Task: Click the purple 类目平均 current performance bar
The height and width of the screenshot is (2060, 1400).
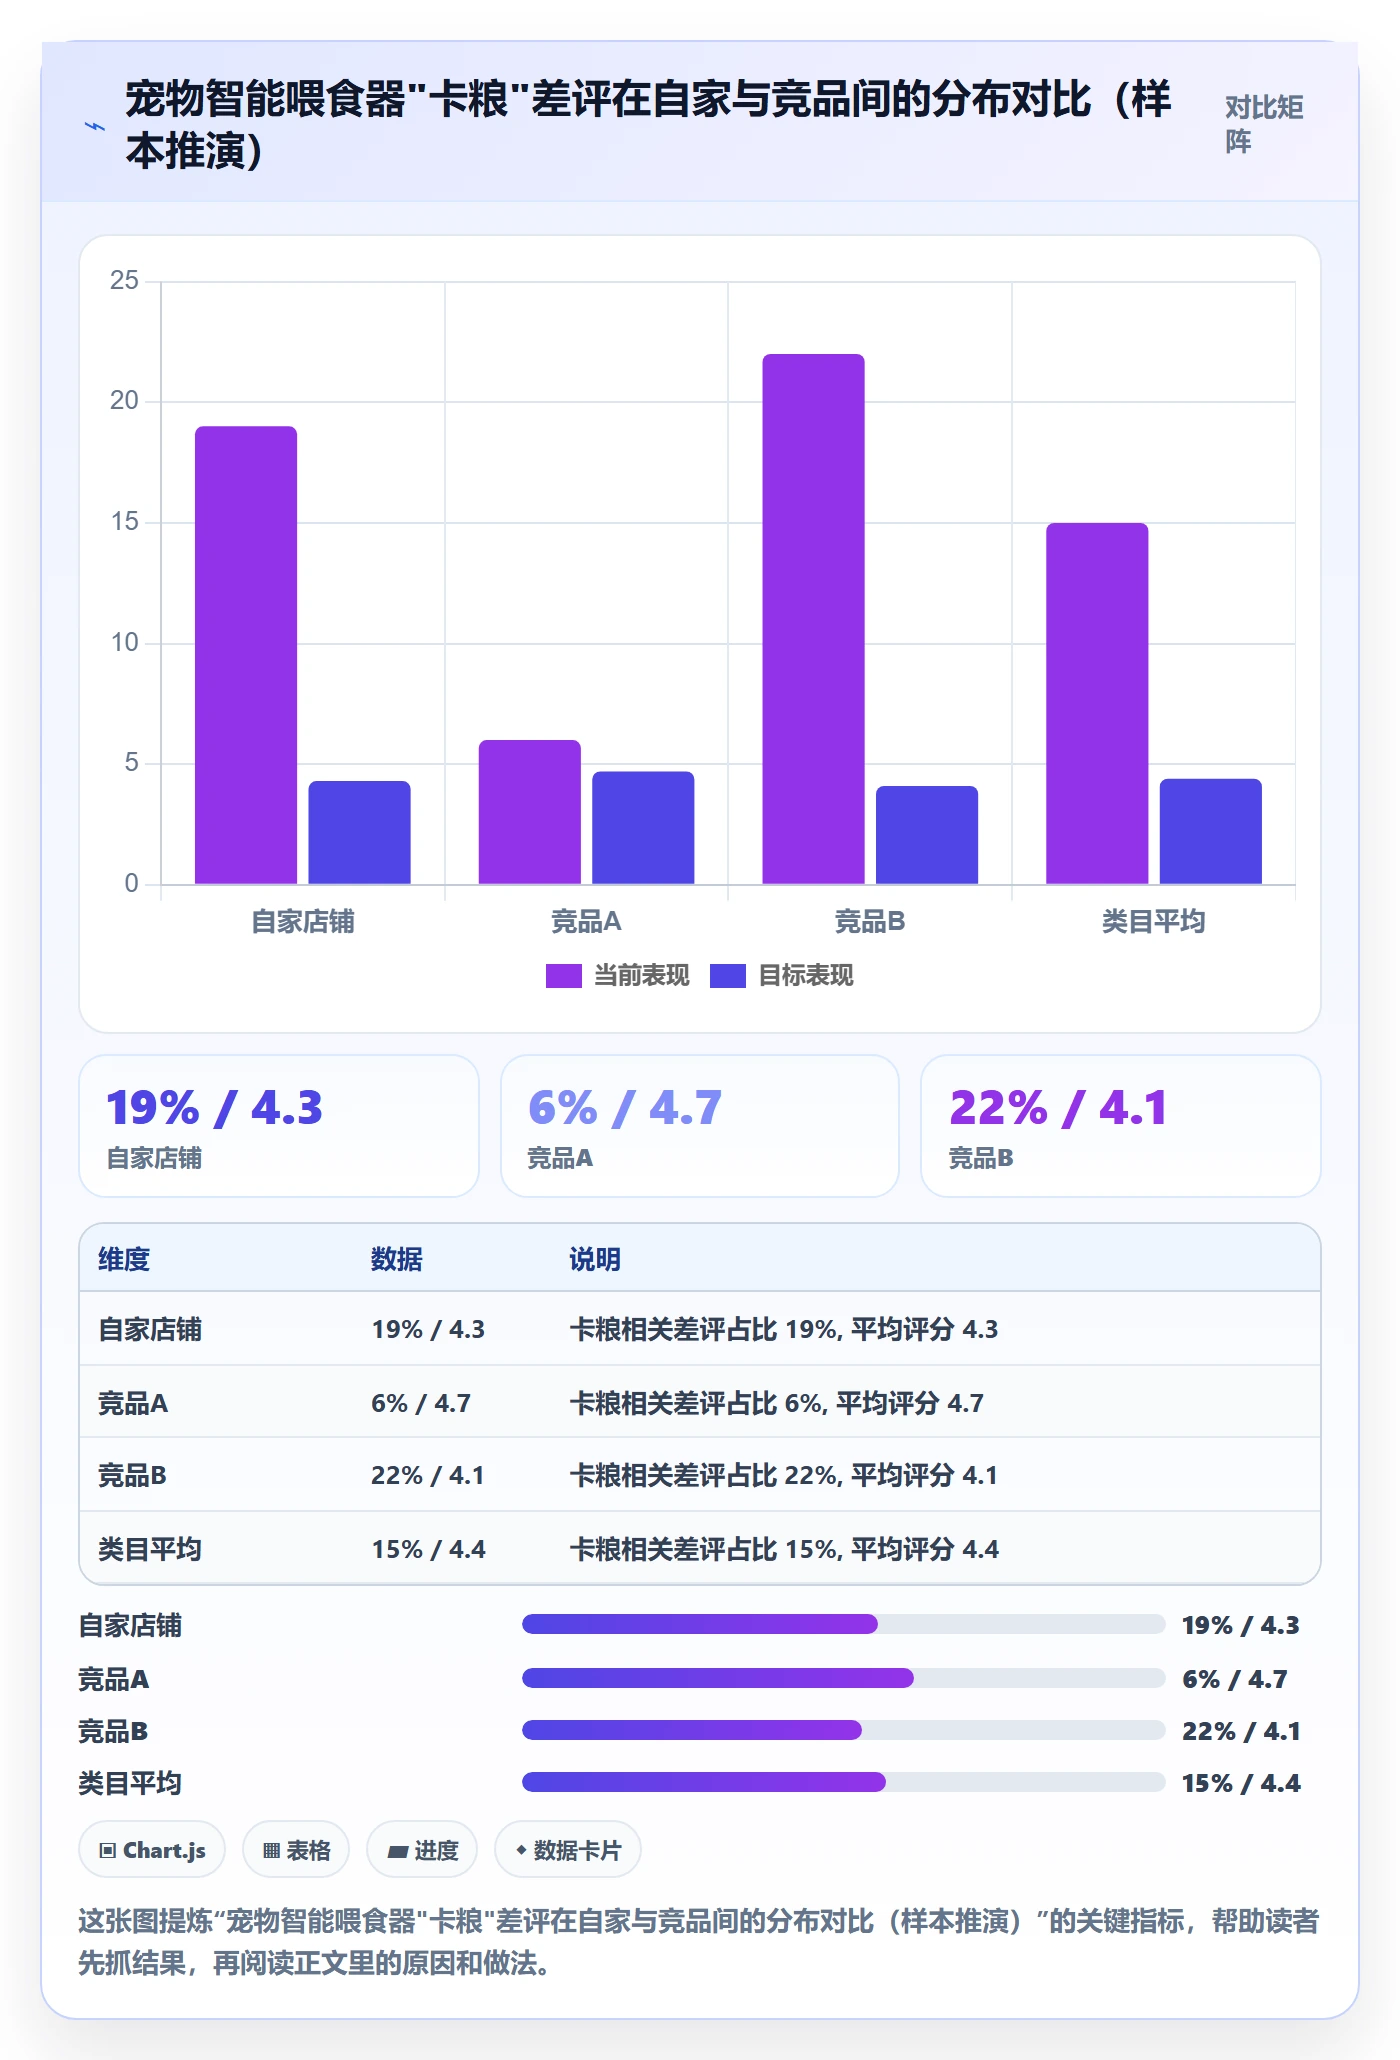Action: 1097,703
